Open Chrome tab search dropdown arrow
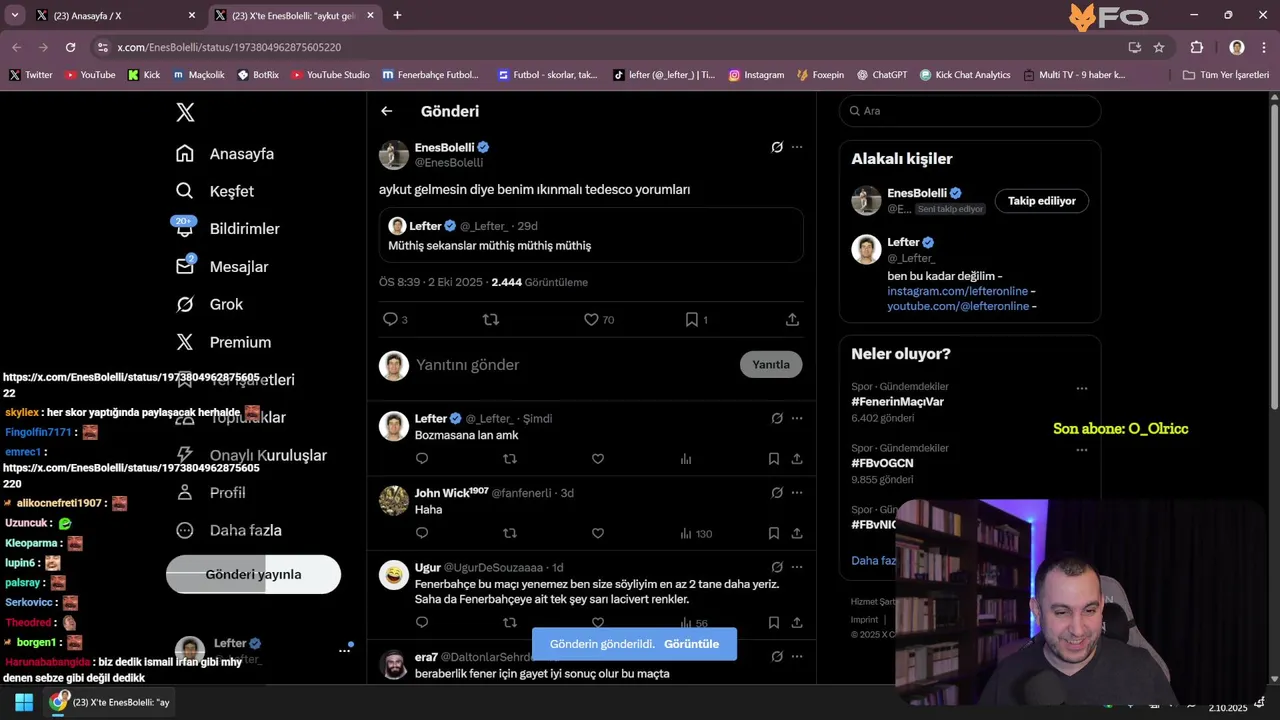The height and width of the screenshot is (720, 1280). 14,15
